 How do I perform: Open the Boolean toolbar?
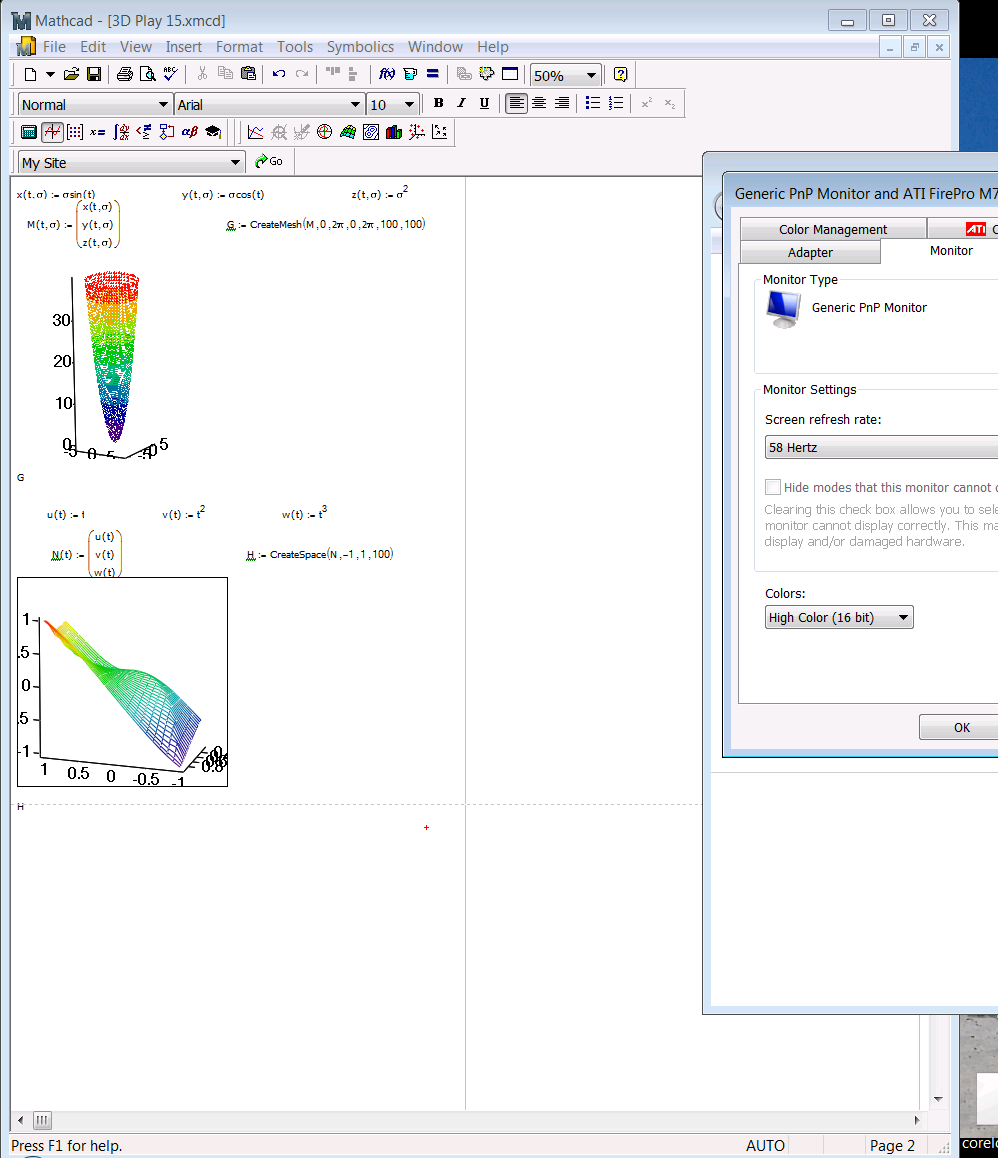pyautogui.click(x=144, y=132)
